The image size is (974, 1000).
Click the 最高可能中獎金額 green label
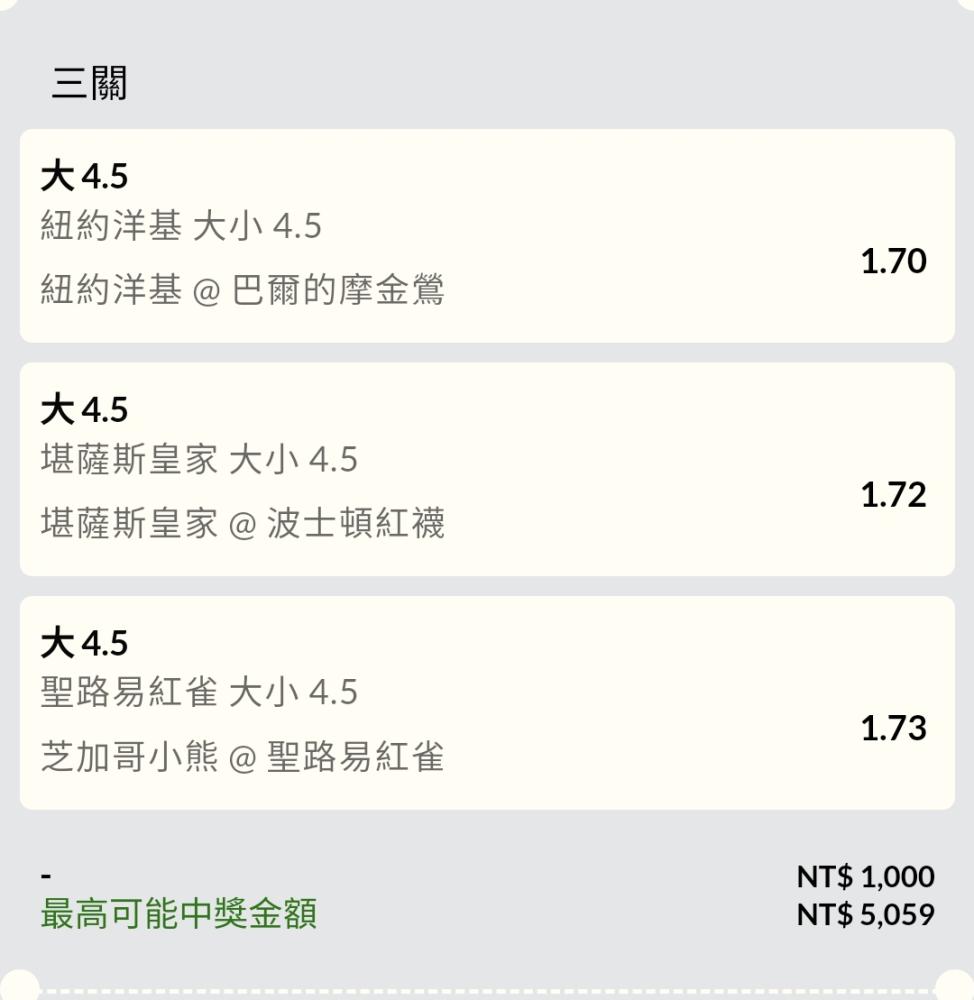pos(179,913)
